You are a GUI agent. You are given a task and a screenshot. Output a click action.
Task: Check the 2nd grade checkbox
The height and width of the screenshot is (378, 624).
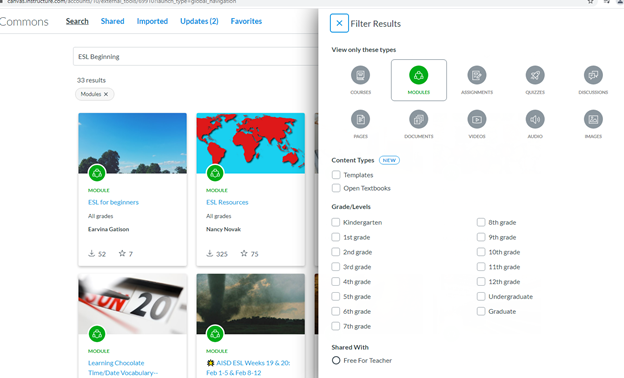pyautogui.click(x=336, y=252)
